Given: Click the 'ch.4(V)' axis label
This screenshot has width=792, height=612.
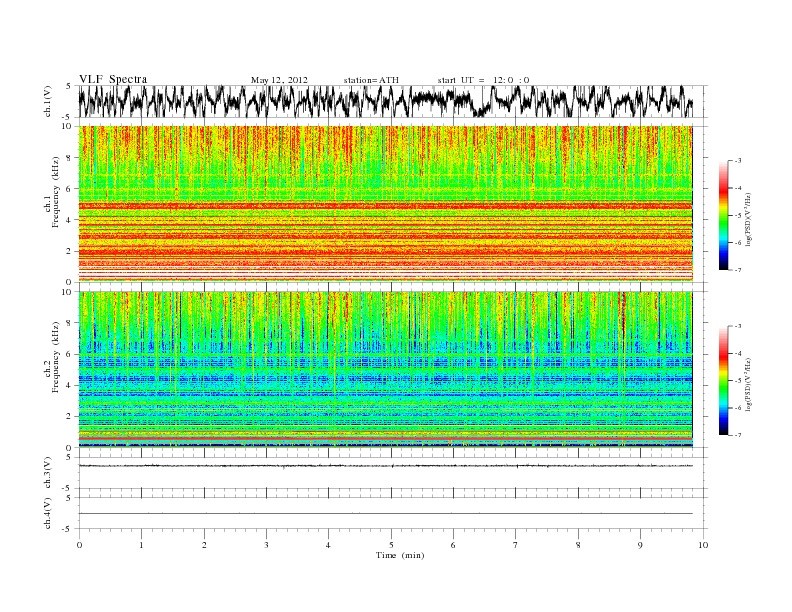Looking at the screenshot, I should pyautogui.click(x=47, y=513).
